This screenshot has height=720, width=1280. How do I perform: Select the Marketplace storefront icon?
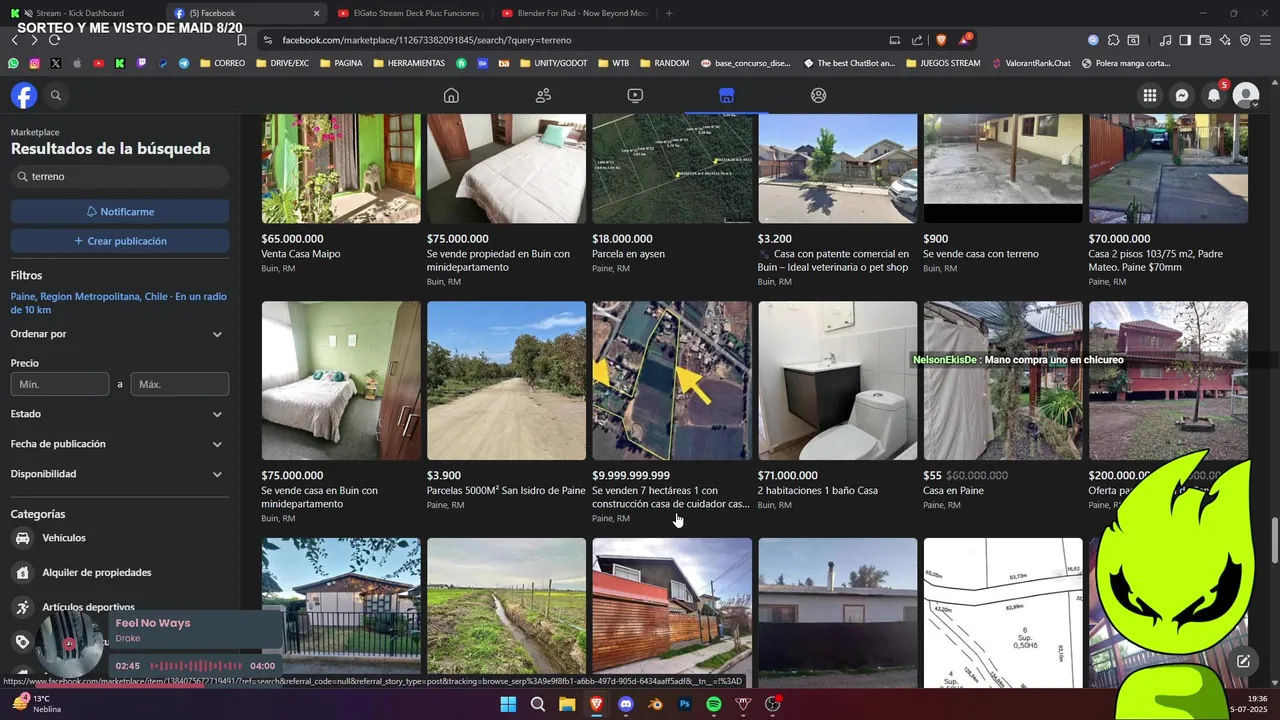pos(727,95)
